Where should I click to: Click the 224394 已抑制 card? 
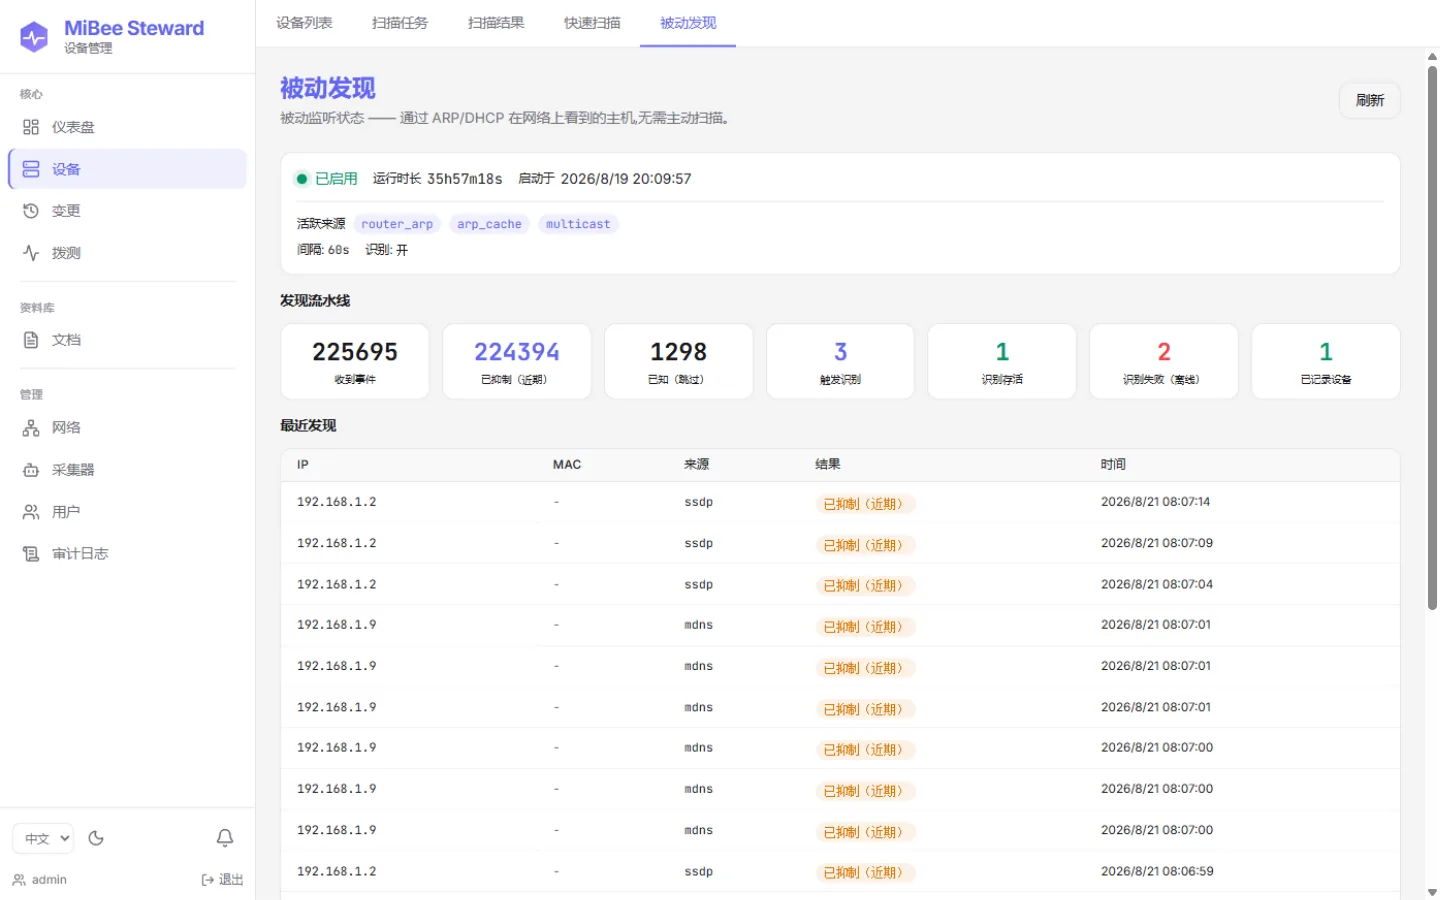click(517, 361)
